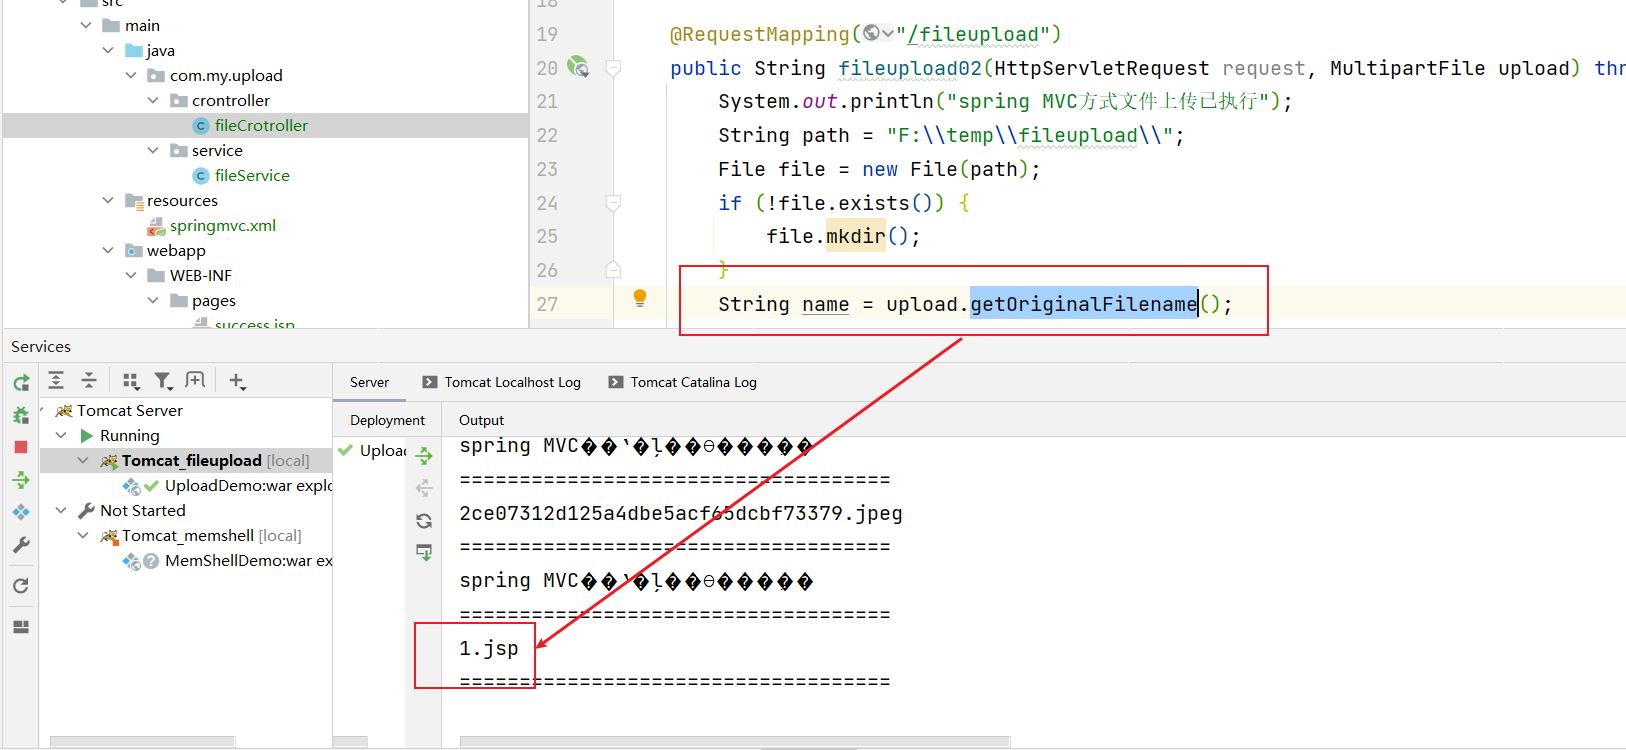Collapse the crontroller package
Viewport: 1626px width, 750px height.
click(x=153, y=100)
